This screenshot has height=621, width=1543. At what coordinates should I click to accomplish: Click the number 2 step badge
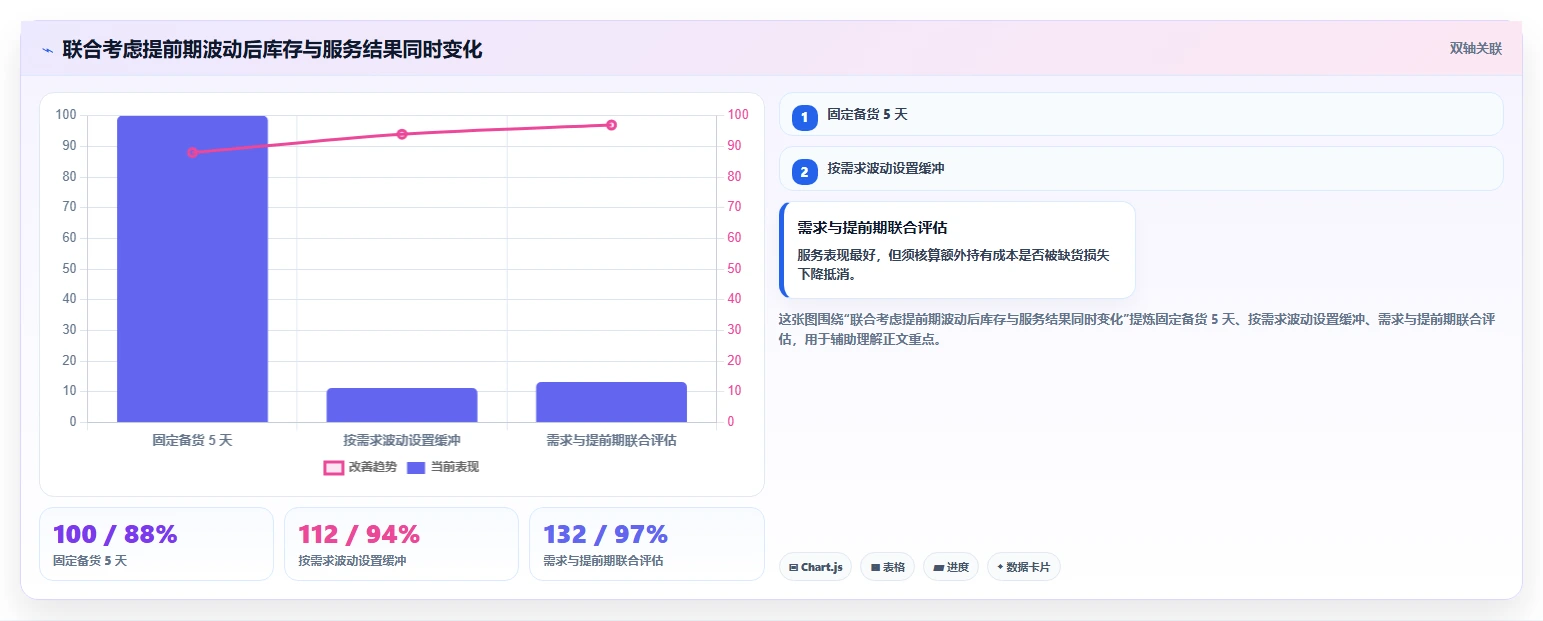coord(804,171)
